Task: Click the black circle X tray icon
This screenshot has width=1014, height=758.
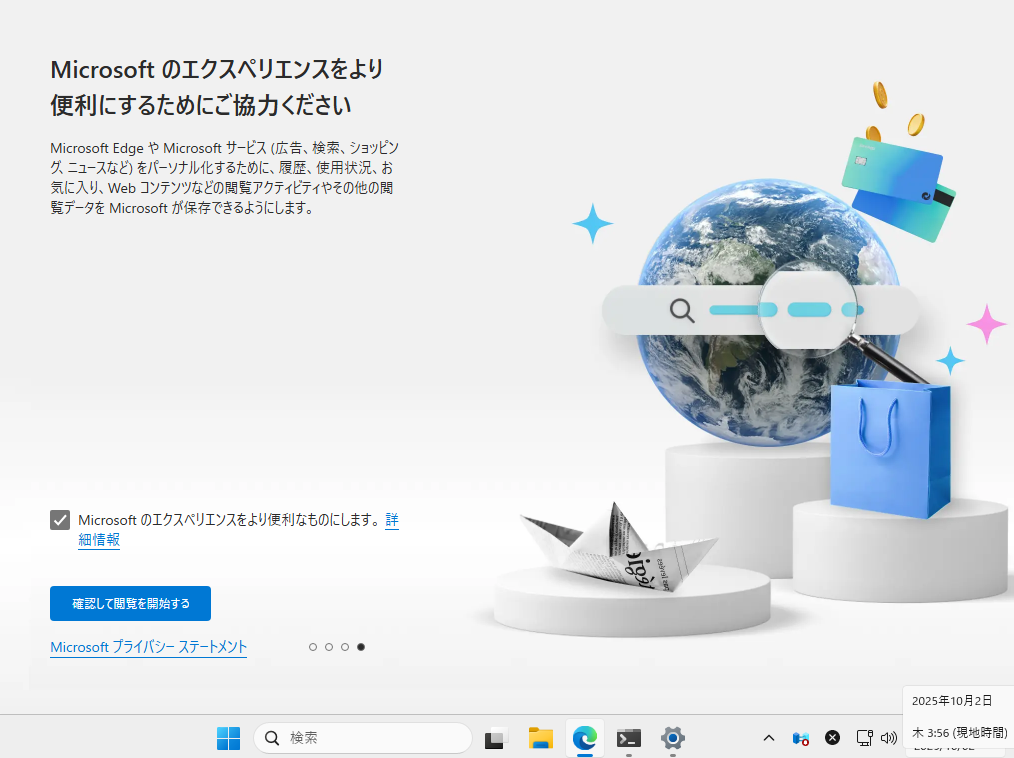Action: [x=832, y=738]
